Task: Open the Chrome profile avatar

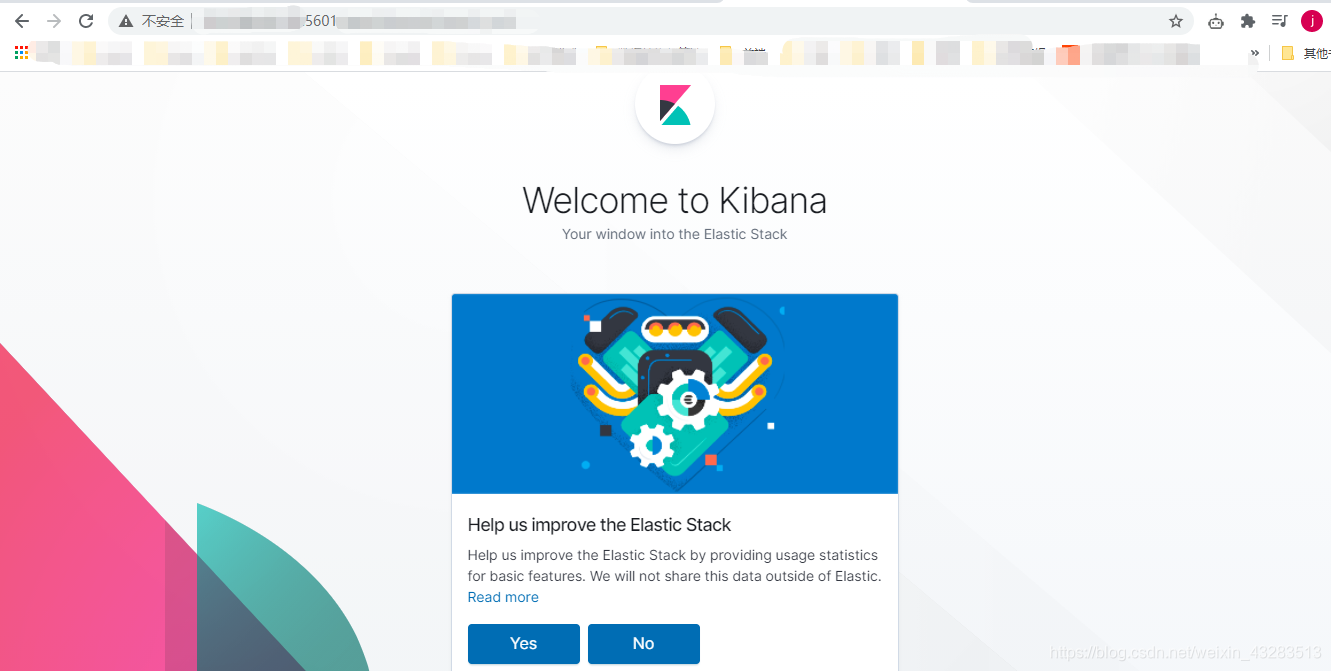Action: click(x=1312, y=21)
